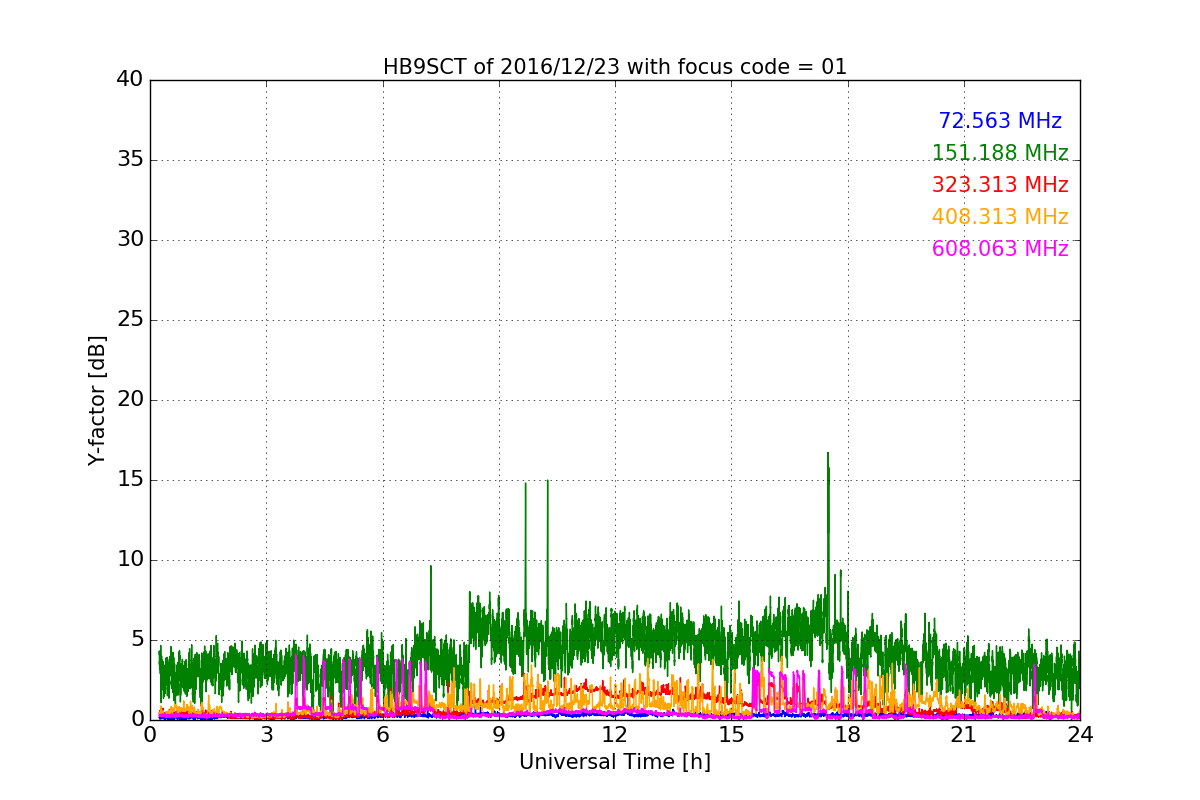1200x800 pixels.
Task: Click the Universal Time [h] axis label
Action: (x=614, y=762)
